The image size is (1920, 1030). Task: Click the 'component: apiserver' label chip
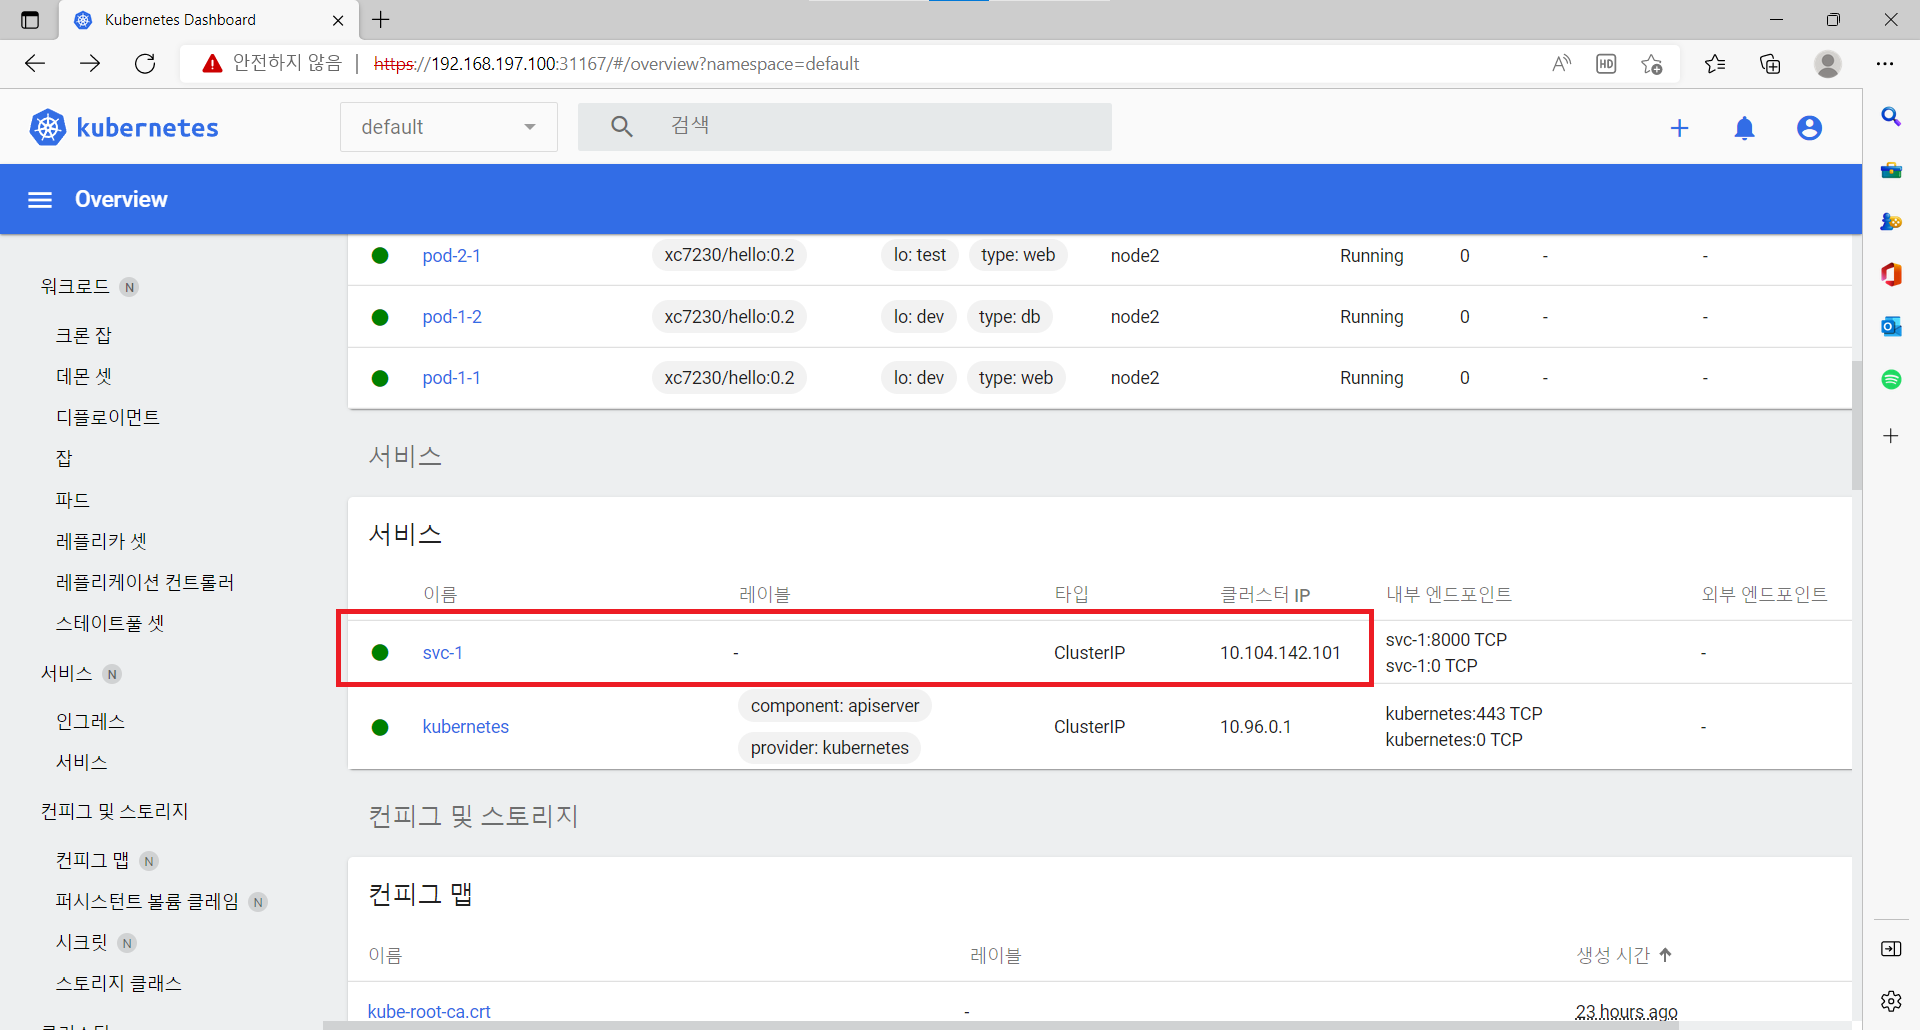click(835, 706)
